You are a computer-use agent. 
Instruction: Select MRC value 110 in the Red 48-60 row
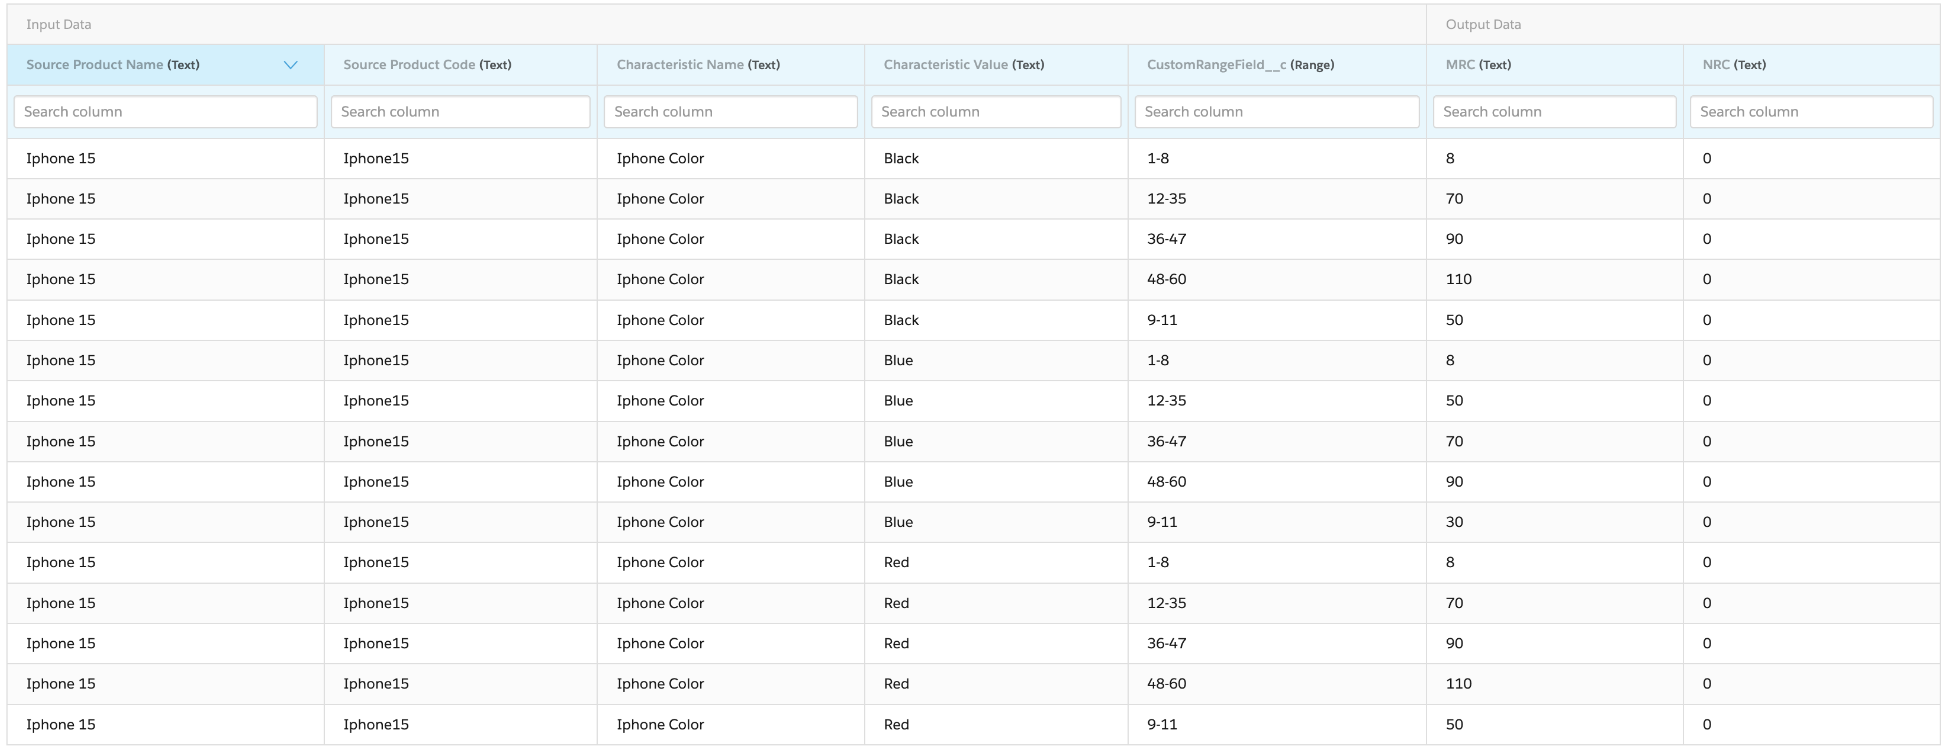click(x=1555, y=684)
